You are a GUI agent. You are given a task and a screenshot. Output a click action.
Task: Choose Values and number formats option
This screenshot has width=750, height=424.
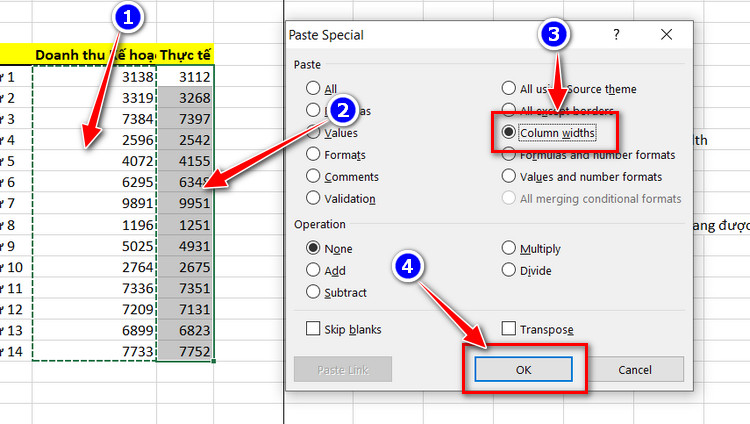(508, 176)
